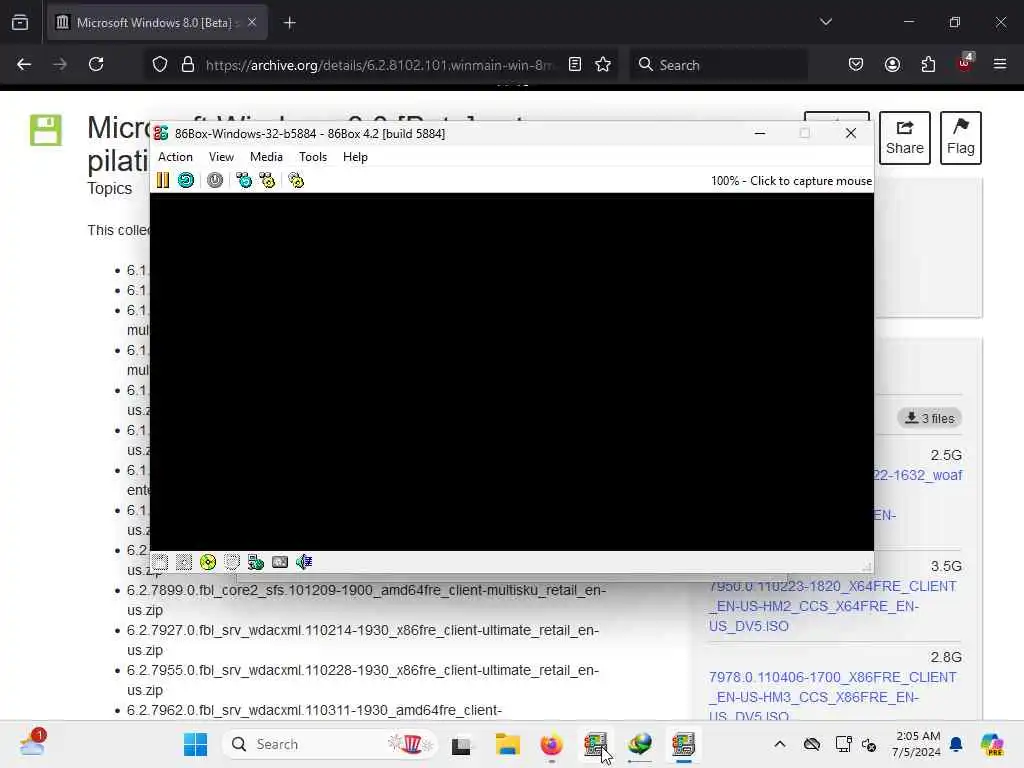Screen dimensions: 1024x768
Task: Click the hard disk status icon
Action: [232, 562]
